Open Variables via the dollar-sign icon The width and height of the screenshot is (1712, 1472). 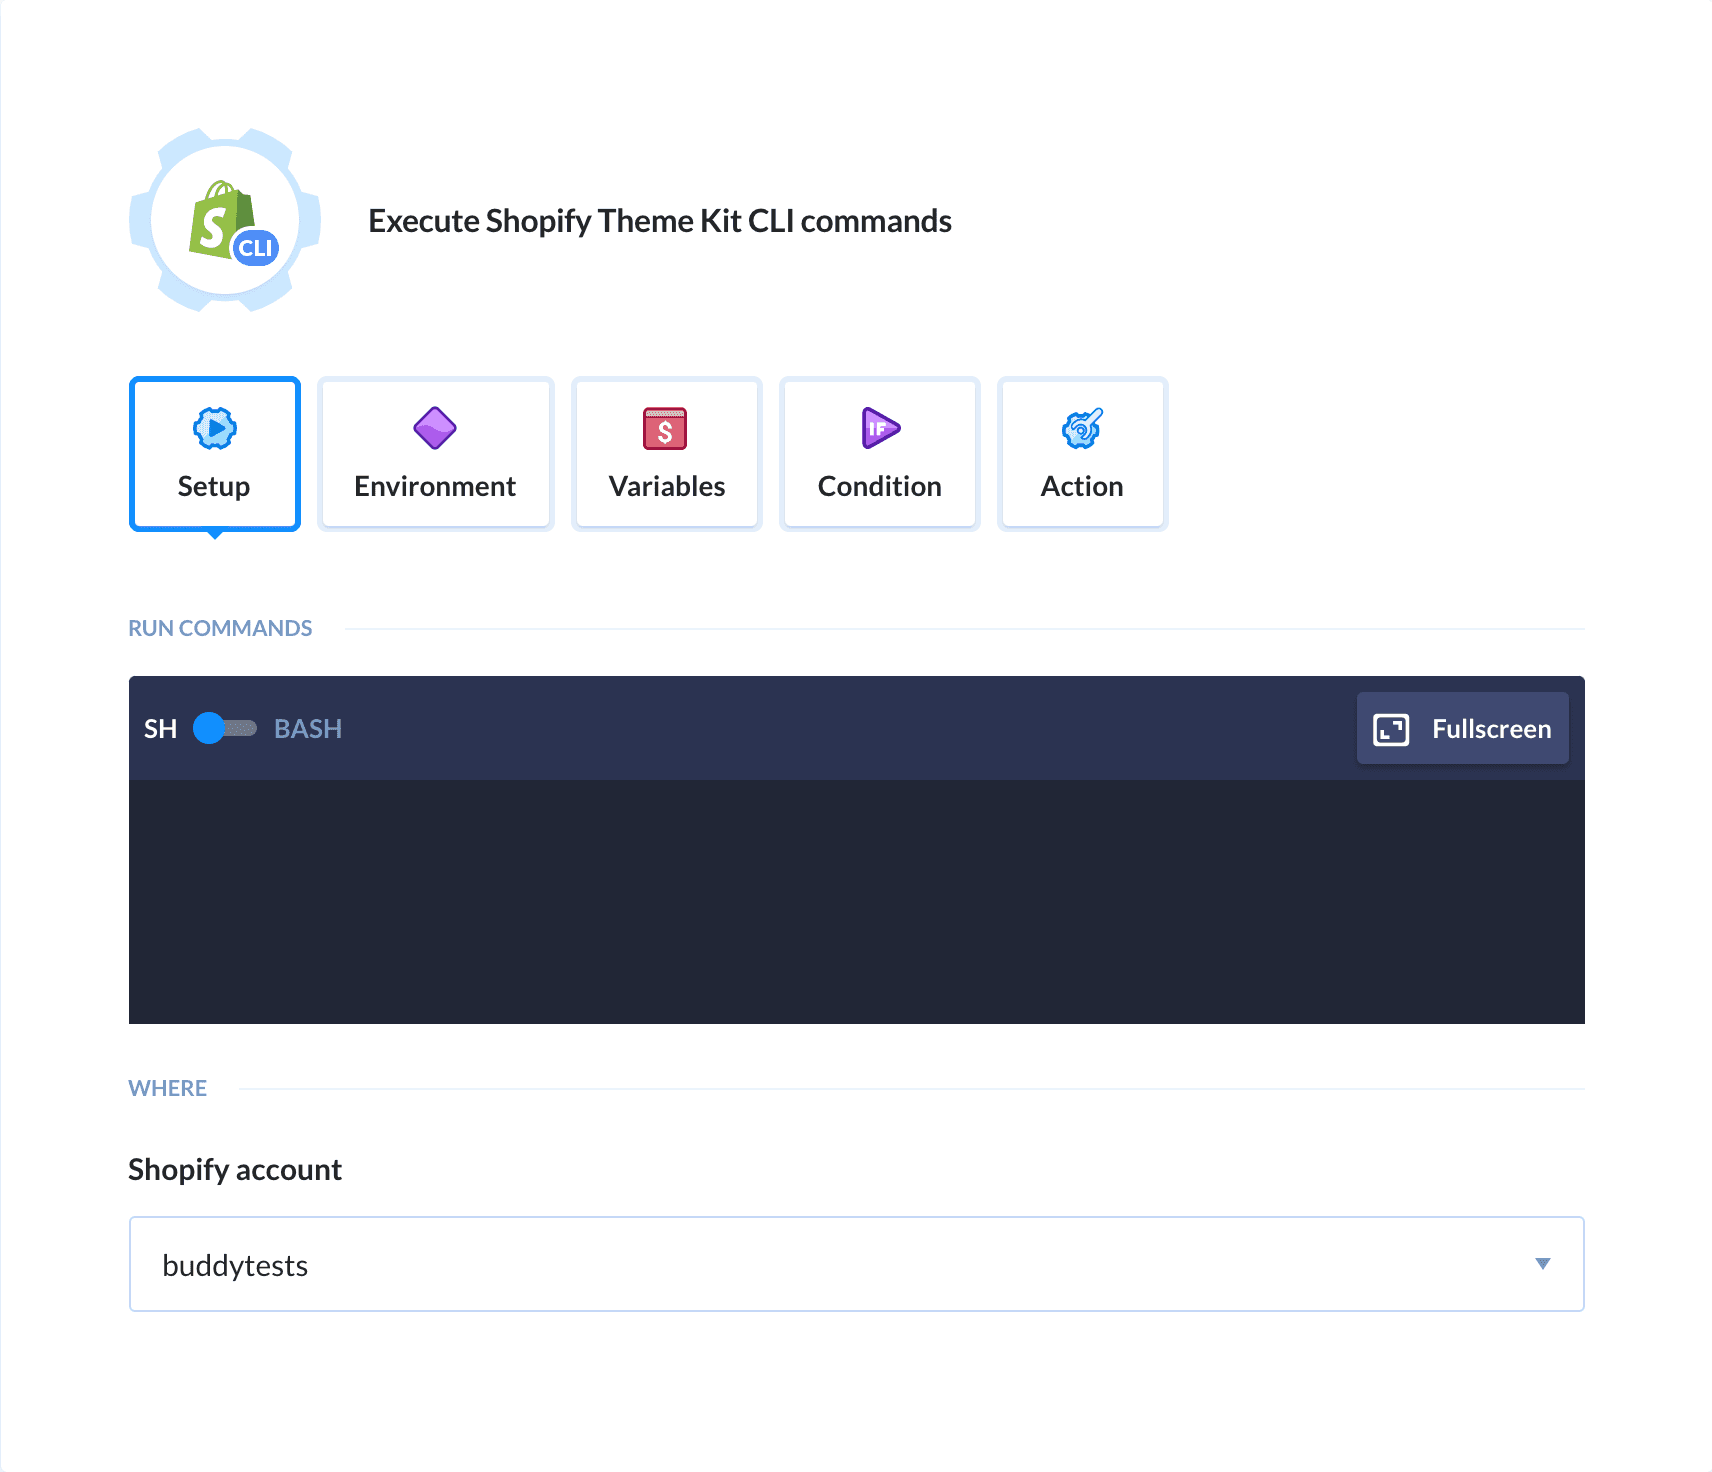click(666, 428)
